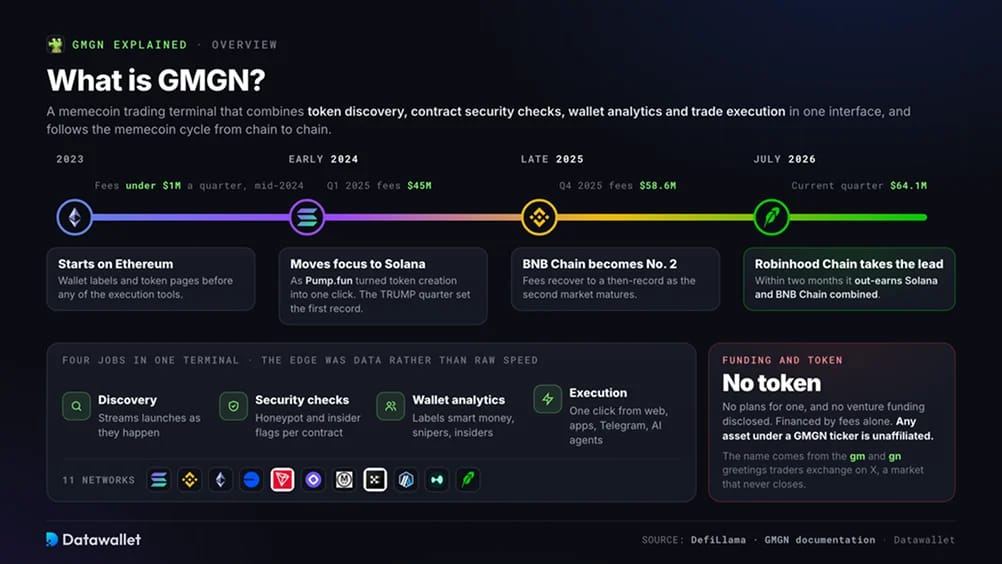The width and height of the screenshot is (1002, 564).
Task: Click the 'LATE 2025' timeline date label
Action: [552, 159]
